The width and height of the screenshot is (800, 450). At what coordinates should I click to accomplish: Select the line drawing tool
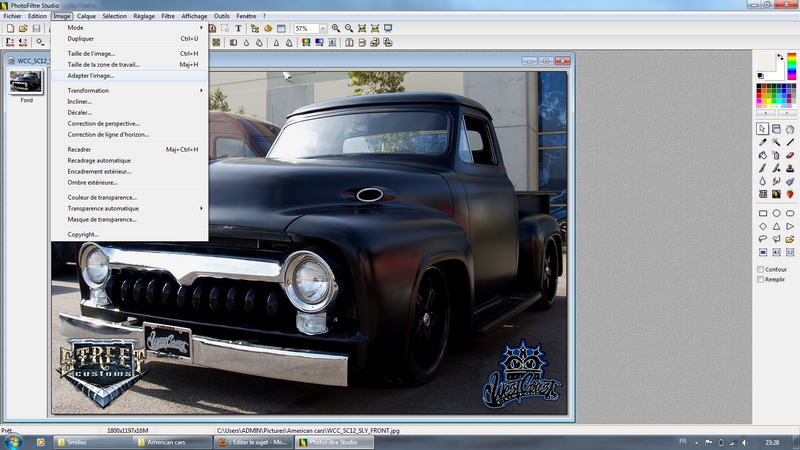(790, 142)
